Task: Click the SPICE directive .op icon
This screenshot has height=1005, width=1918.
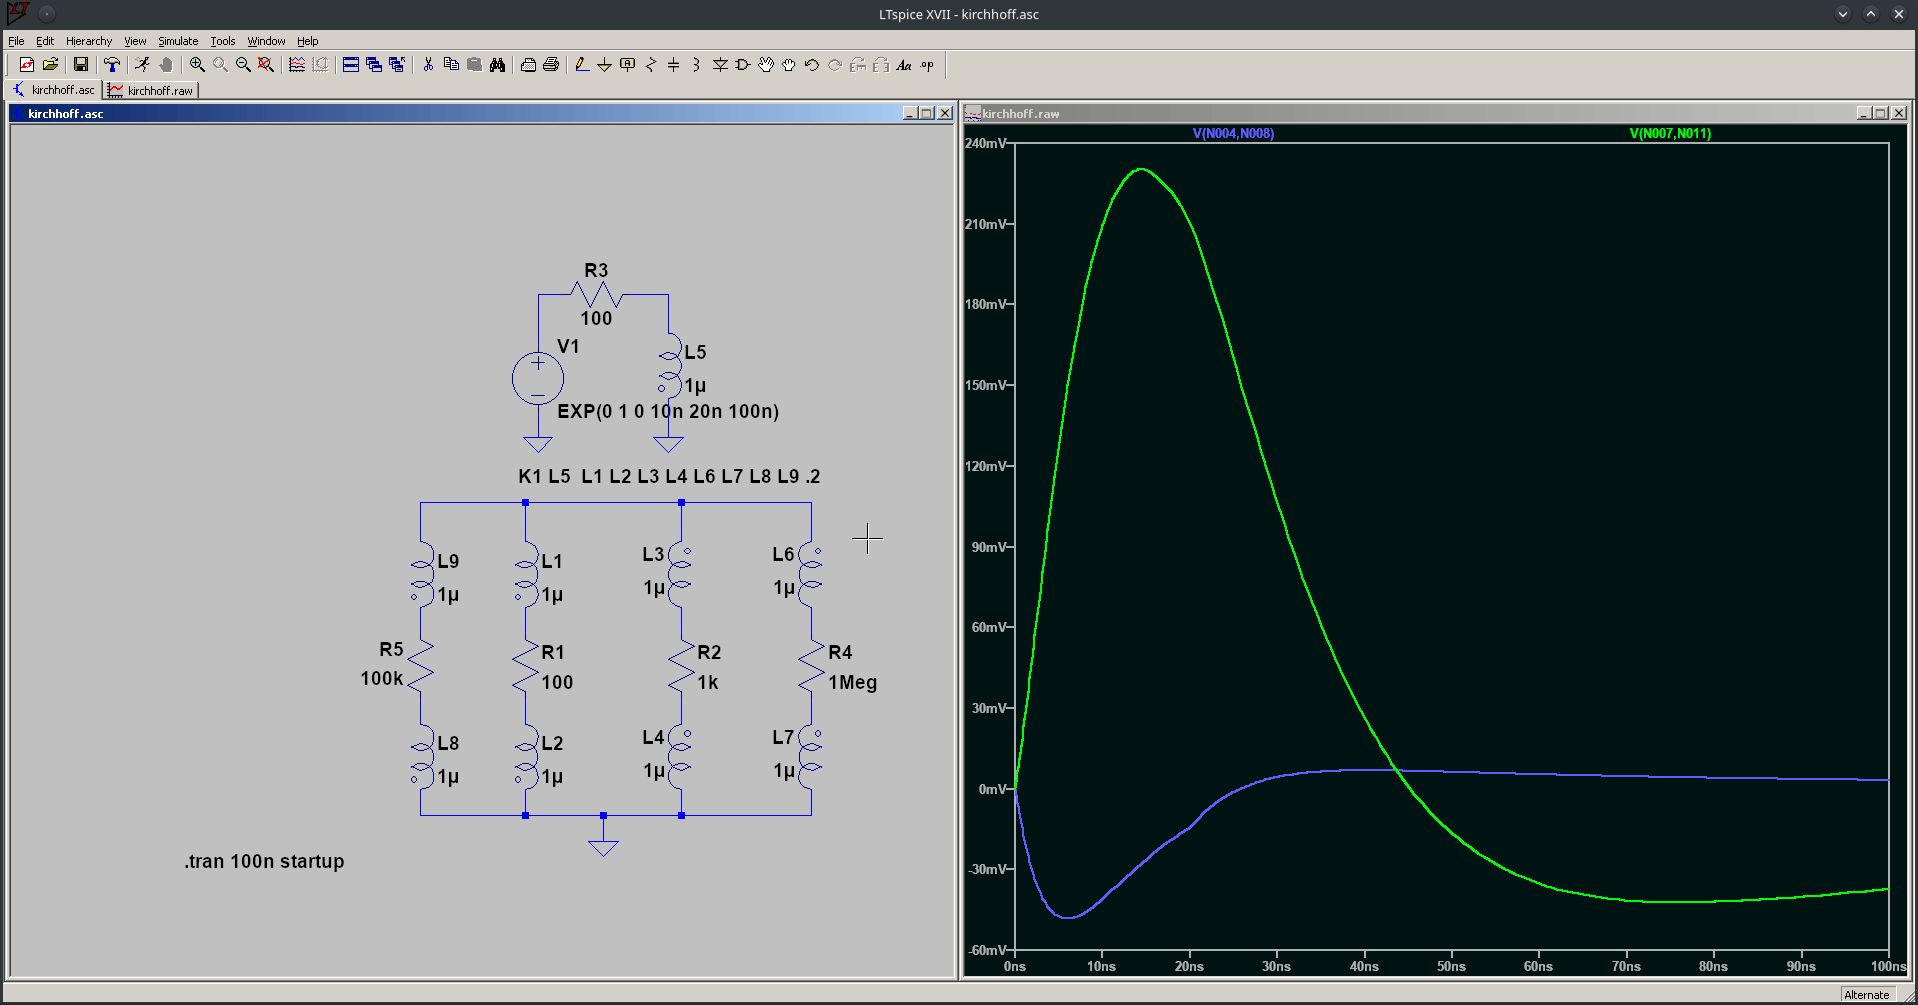Action: point(927,65)
